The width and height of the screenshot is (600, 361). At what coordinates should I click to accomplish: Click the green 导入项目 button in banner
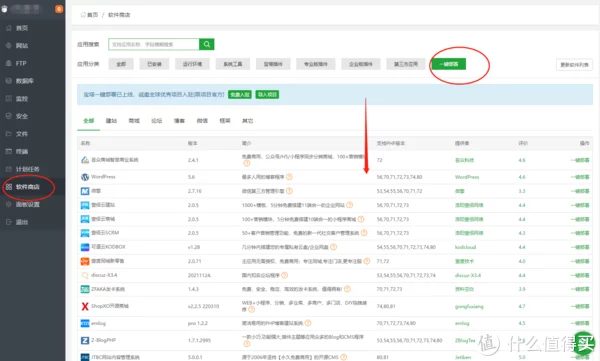coord(267,95)
